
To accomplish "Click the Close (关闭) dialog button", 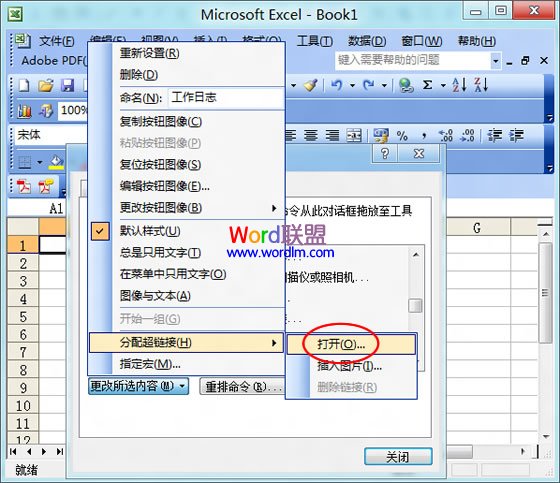I will [x=398, y=457].
